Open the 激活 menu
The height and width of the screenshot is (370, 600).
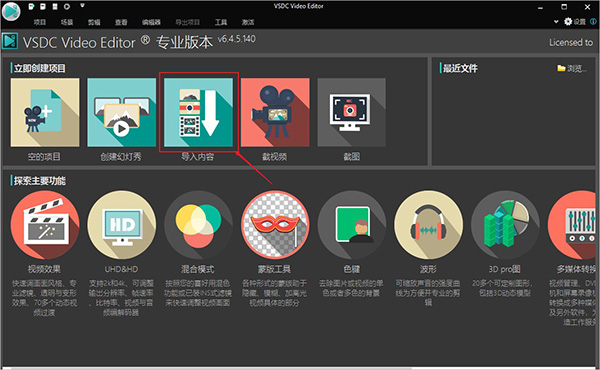(x=248, y=22)
